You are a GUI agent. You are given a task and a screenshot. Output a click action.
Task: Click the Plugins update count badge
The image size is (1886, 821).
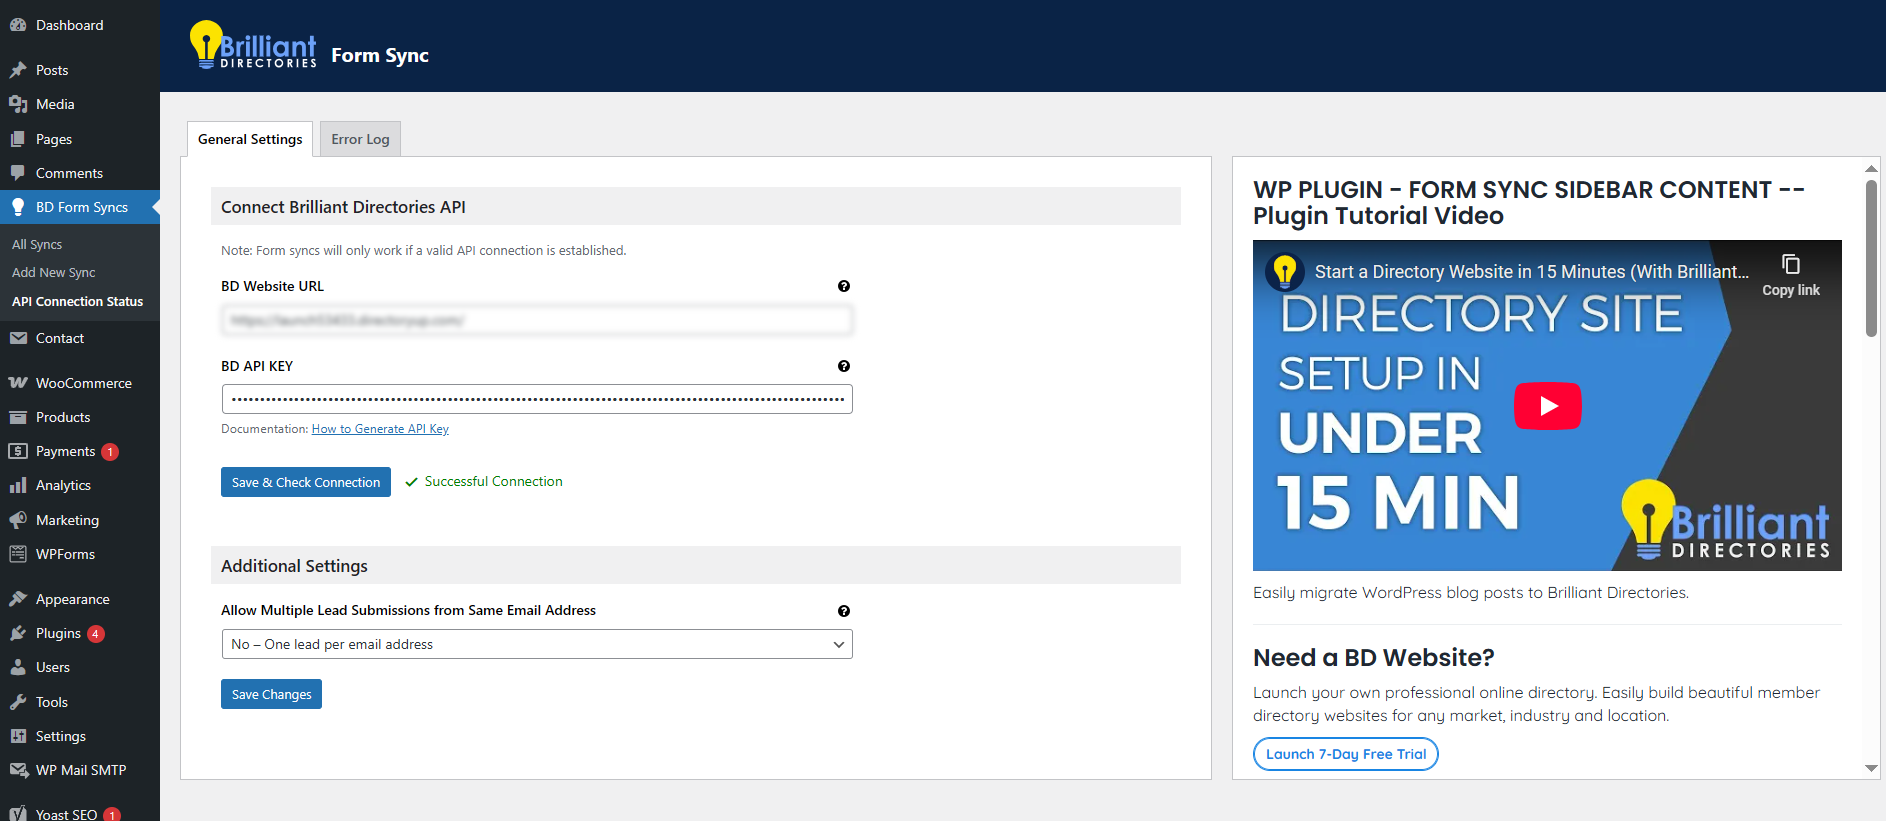coord(96,634)
